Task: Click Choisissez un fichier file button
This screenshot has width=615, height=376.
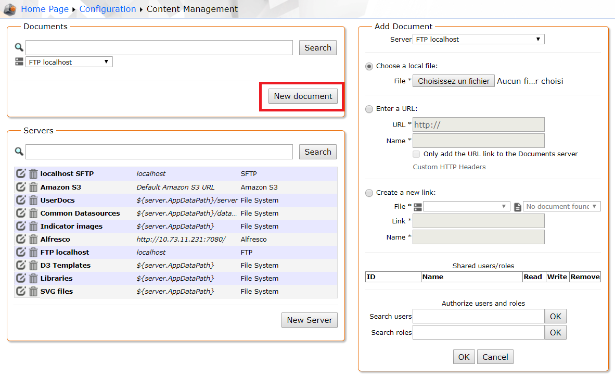Action: pos(453,81)
